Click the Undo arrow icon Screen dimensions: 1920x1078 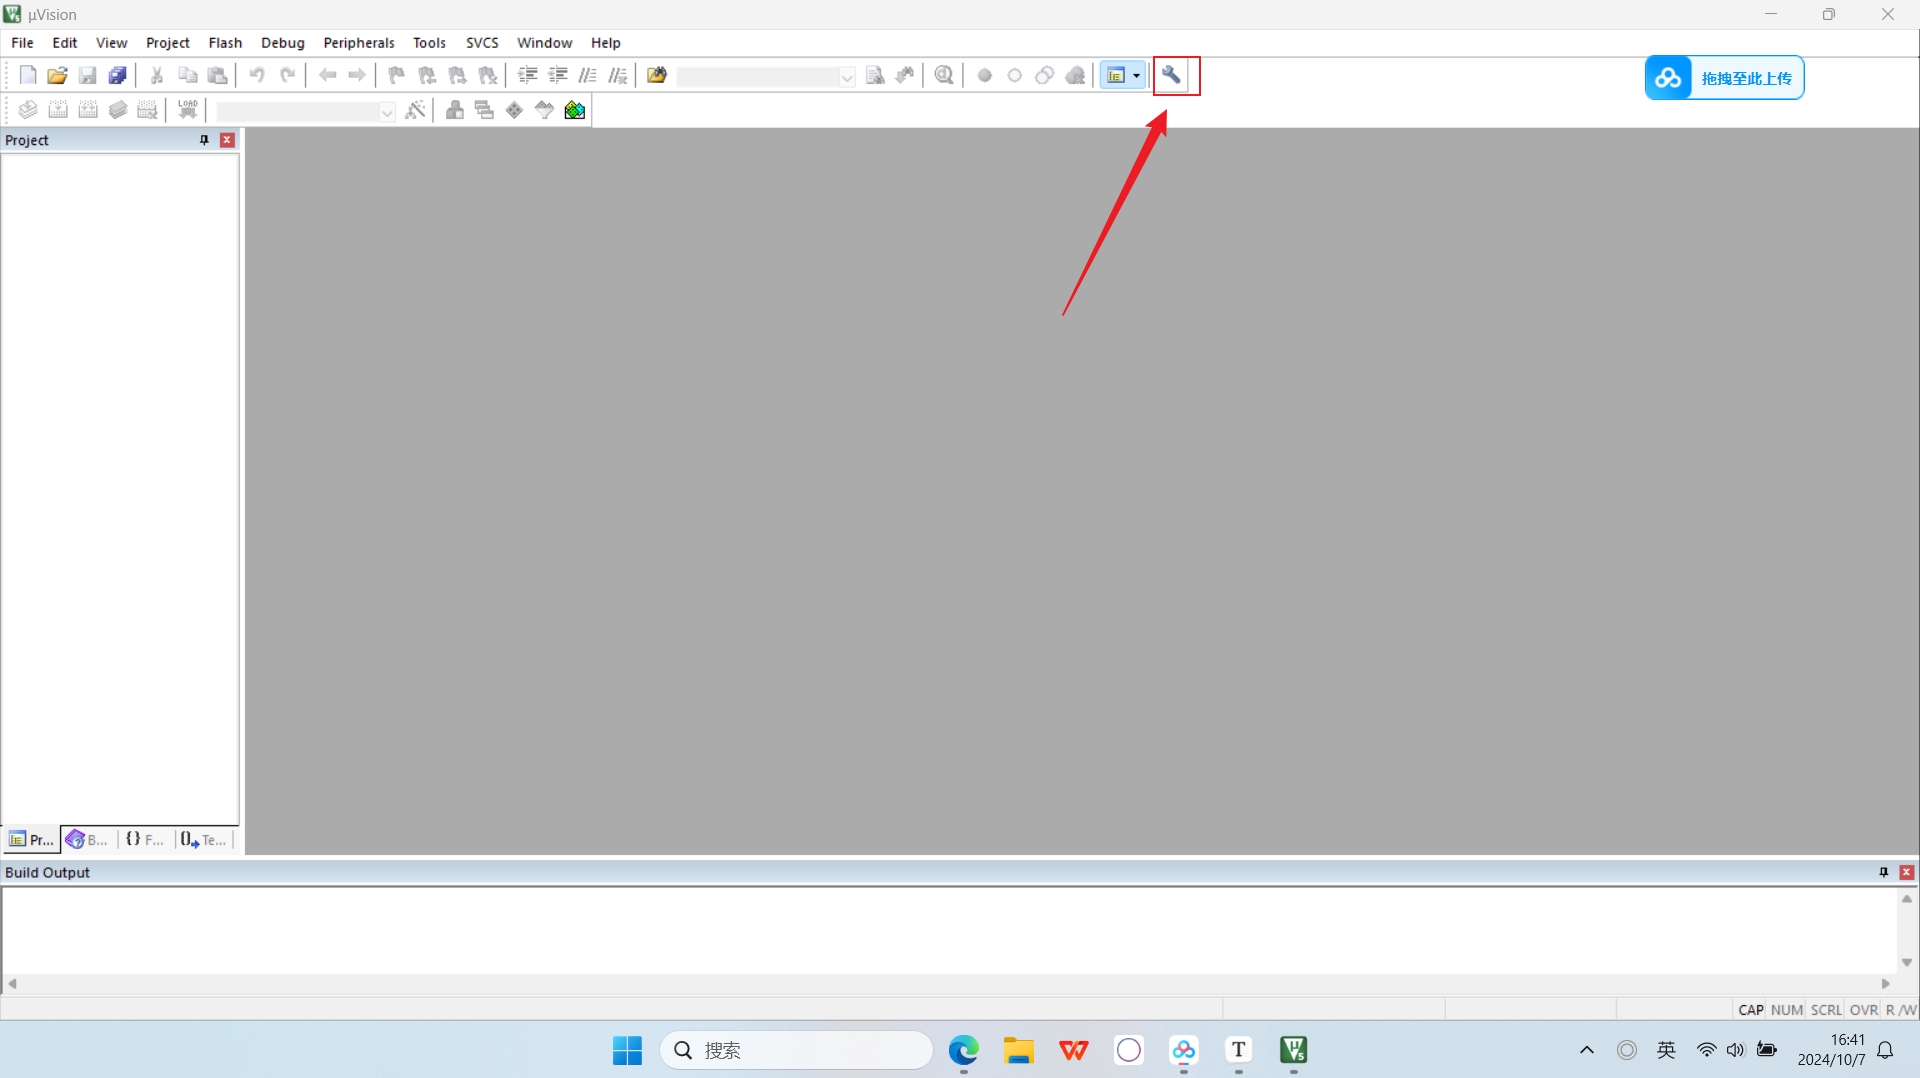(257, 76)
